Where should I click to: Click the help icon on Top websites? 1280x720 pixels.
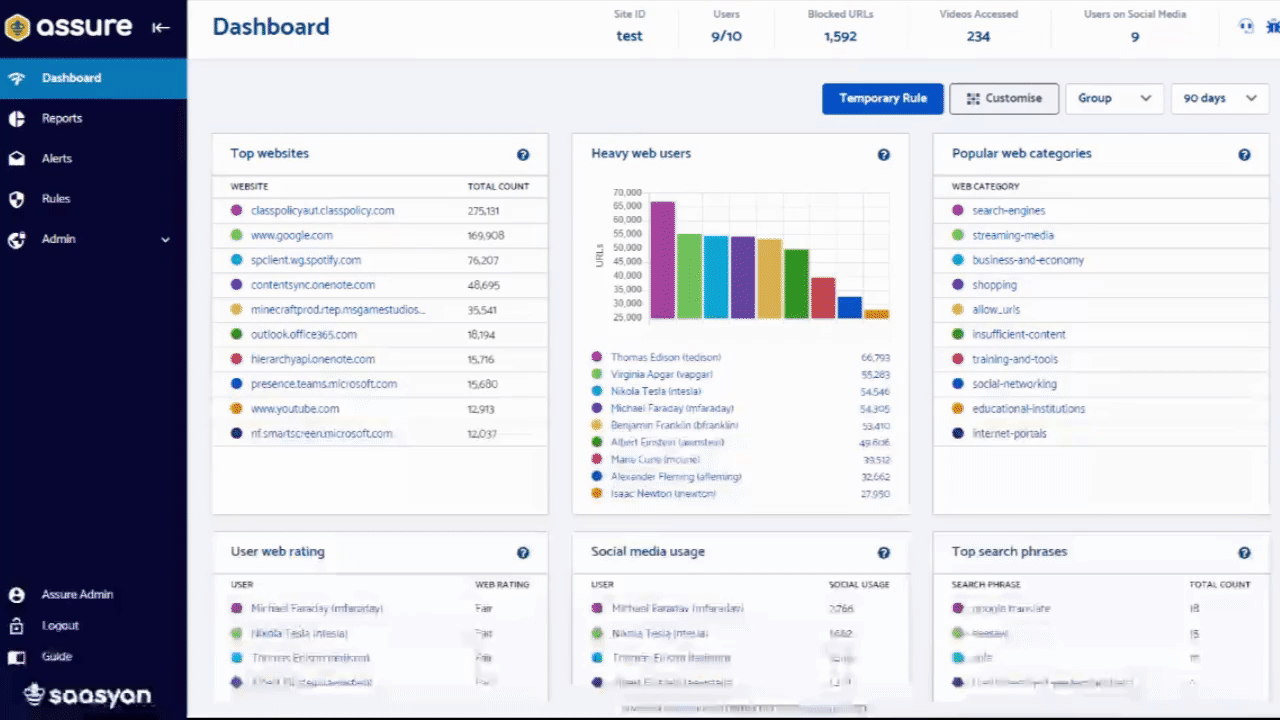(x=523, y=155)
